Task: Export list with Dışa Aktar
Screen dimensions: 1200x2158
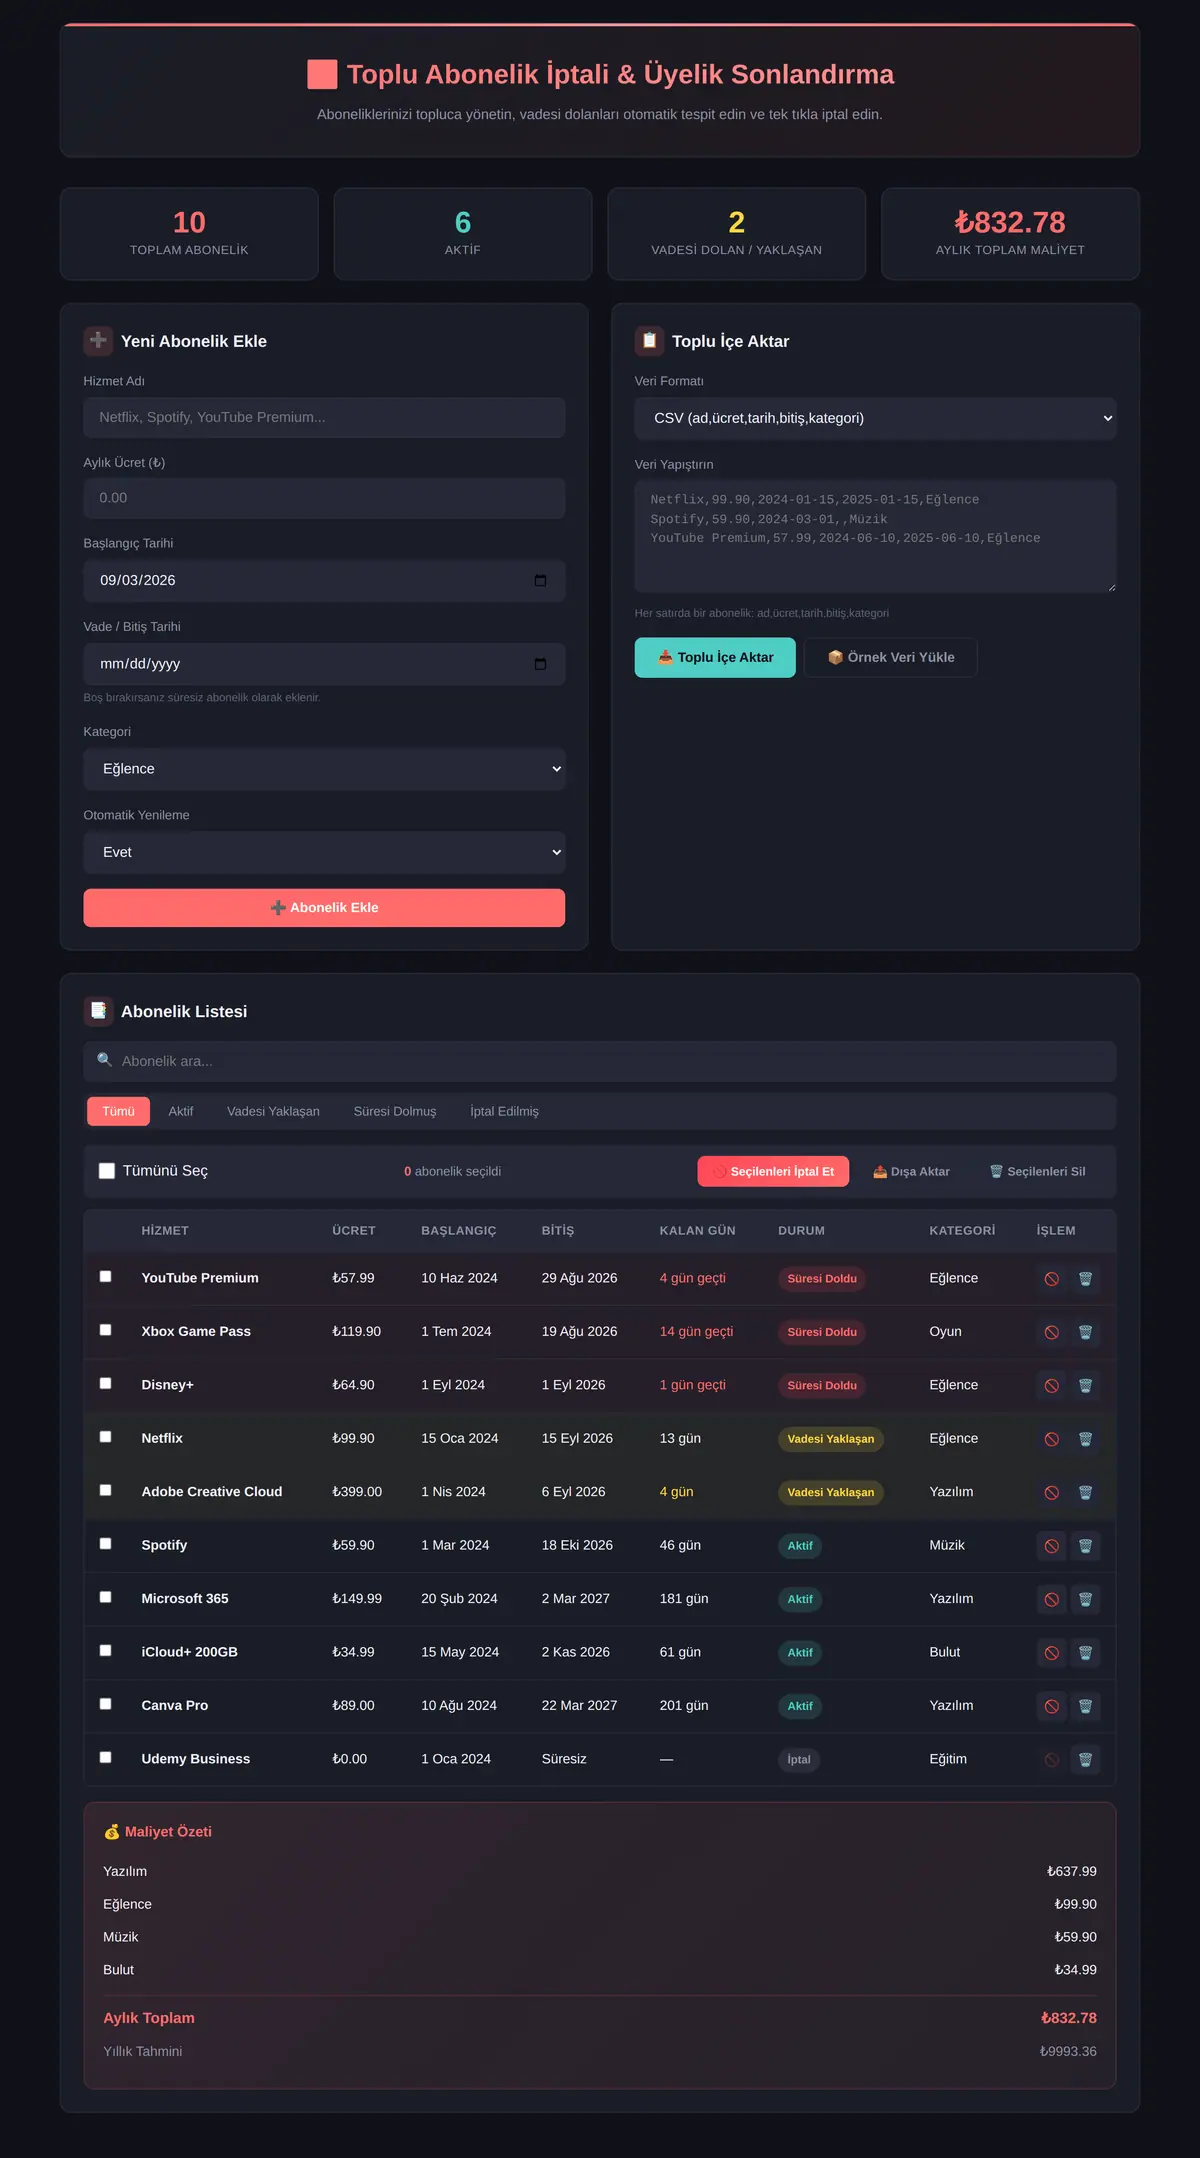Action: click(x=911, y=1172)
